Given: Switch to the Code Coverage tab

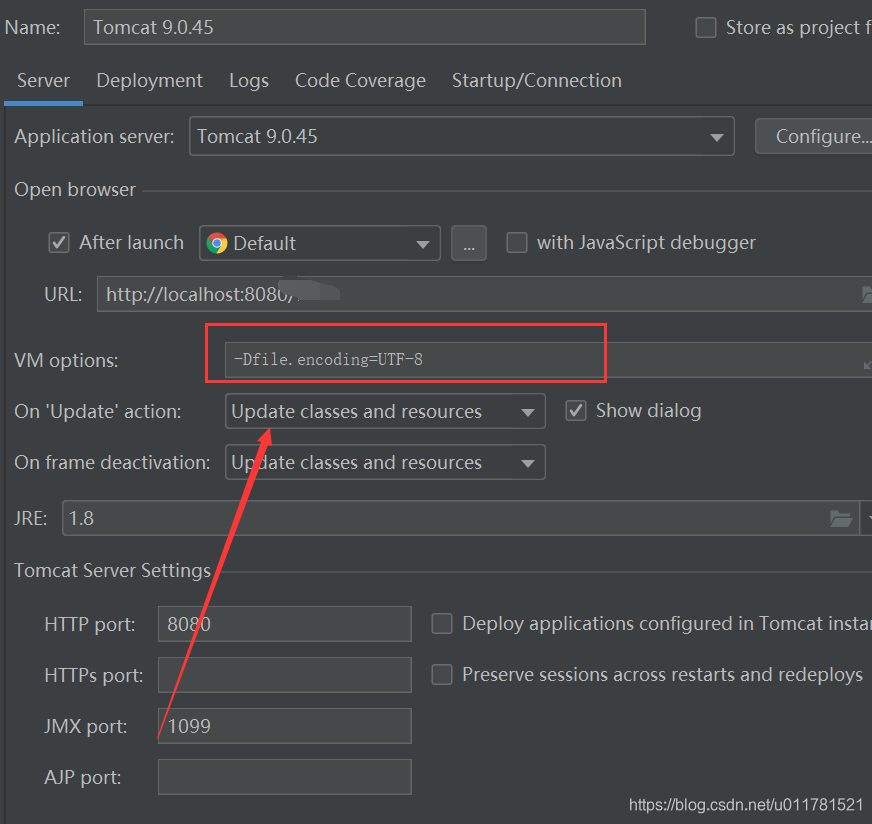Looking at the screenshot, I should [x=360, y=81].
